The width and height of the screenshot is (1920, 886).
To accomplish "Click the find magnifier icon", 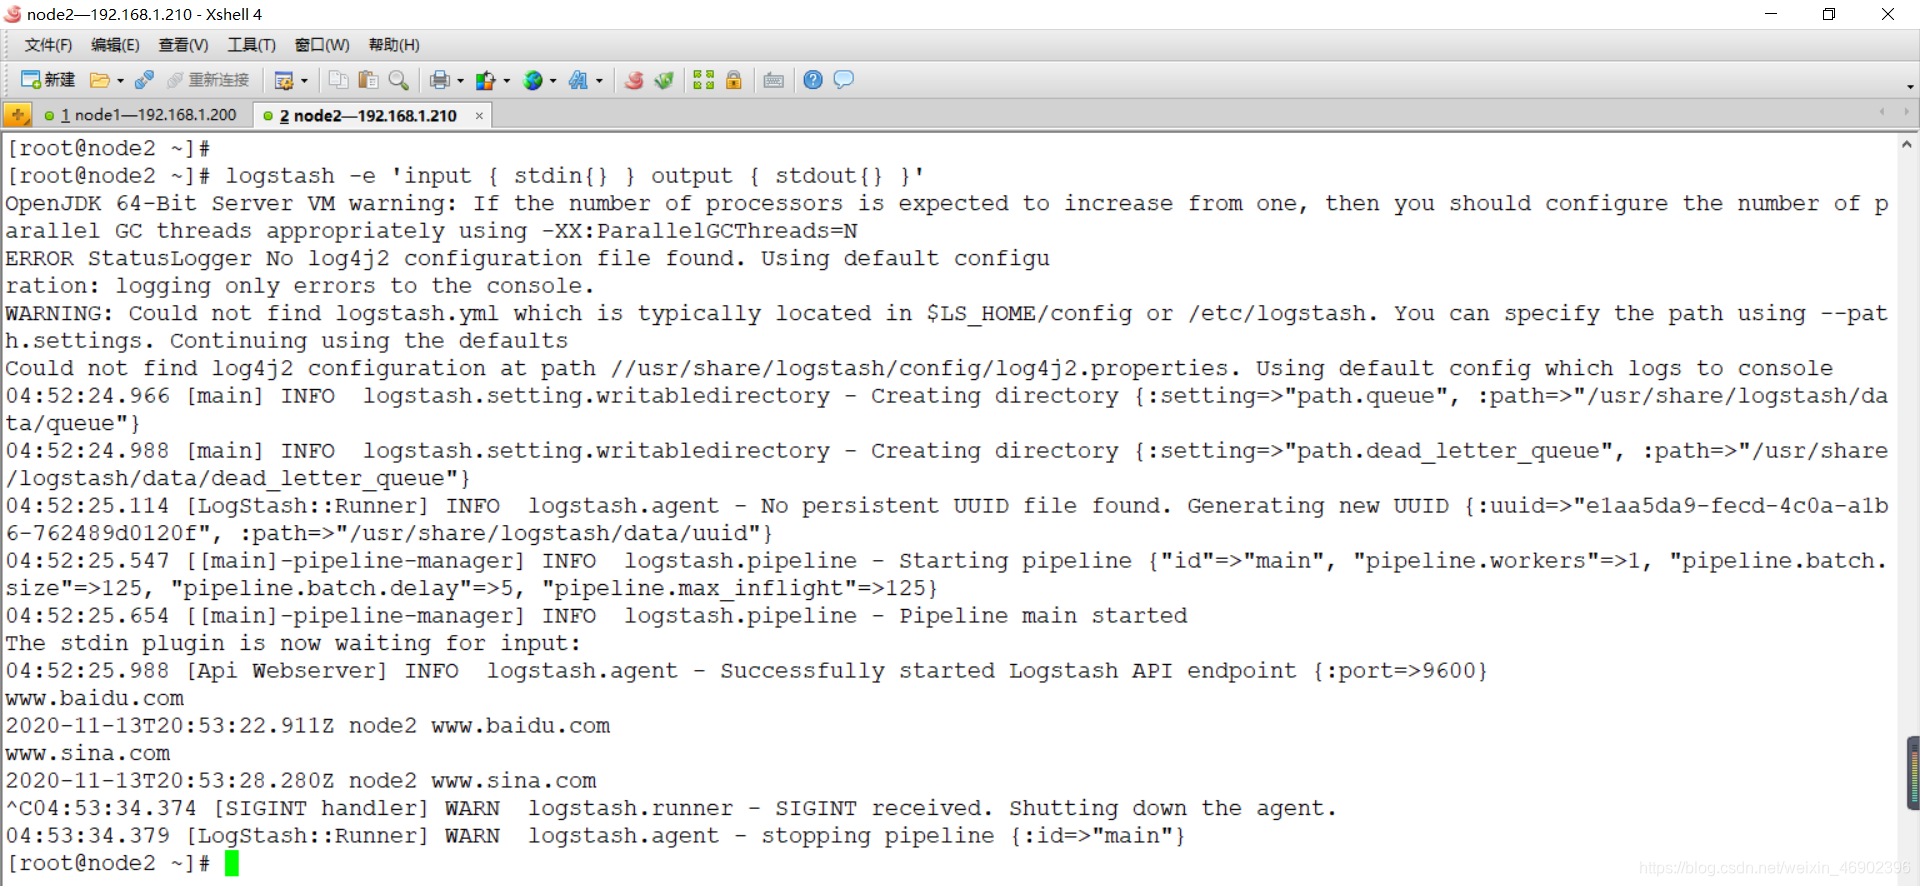I will click(x=398, y=80).
